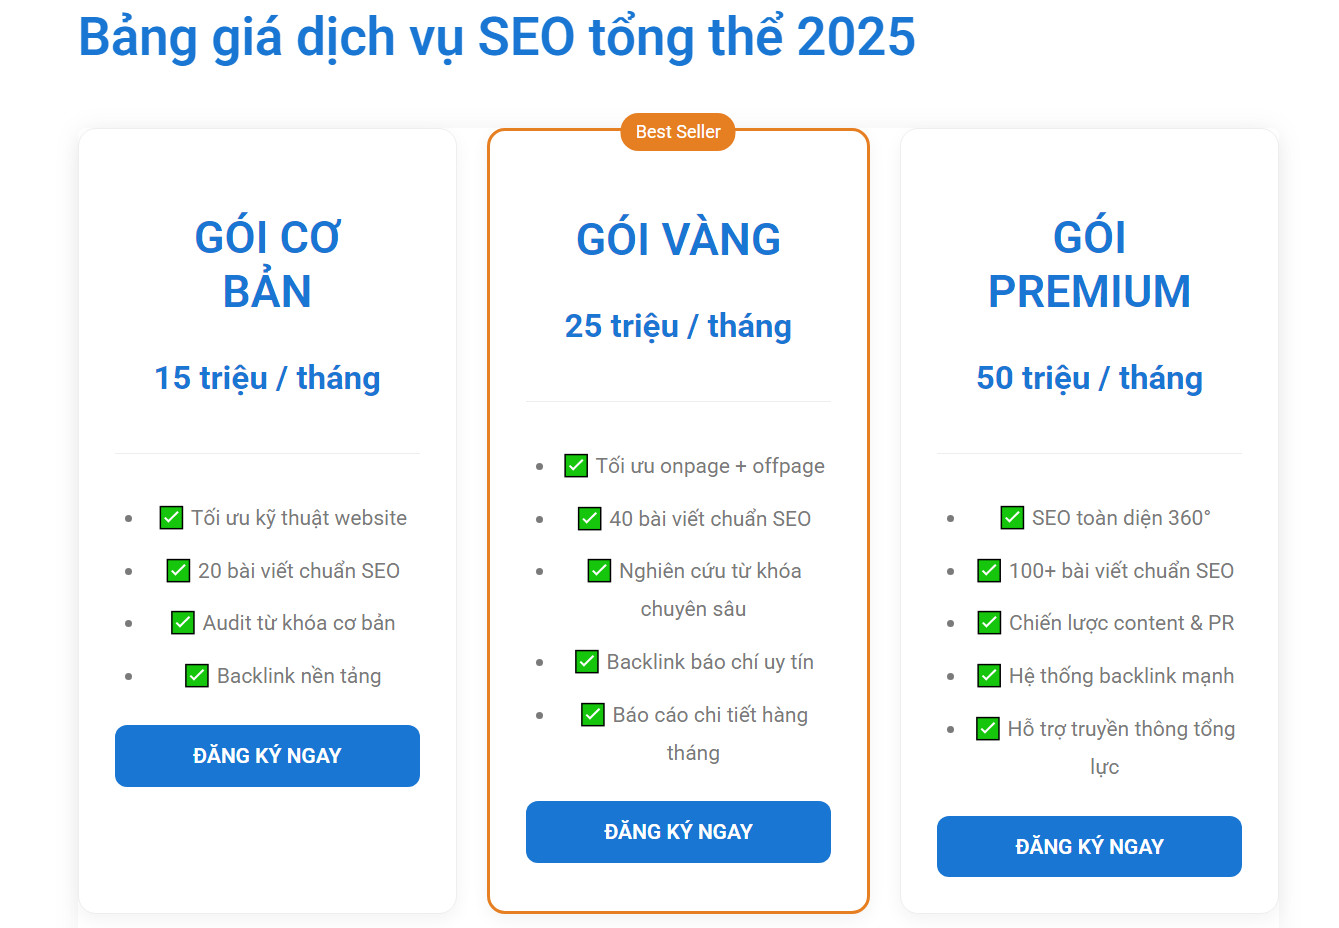Click the check icon next to 20 bài viết chuẩn SEO
Image resolution: width=1339 pixels, height=928 pixels.
click(x=178, y=571)
